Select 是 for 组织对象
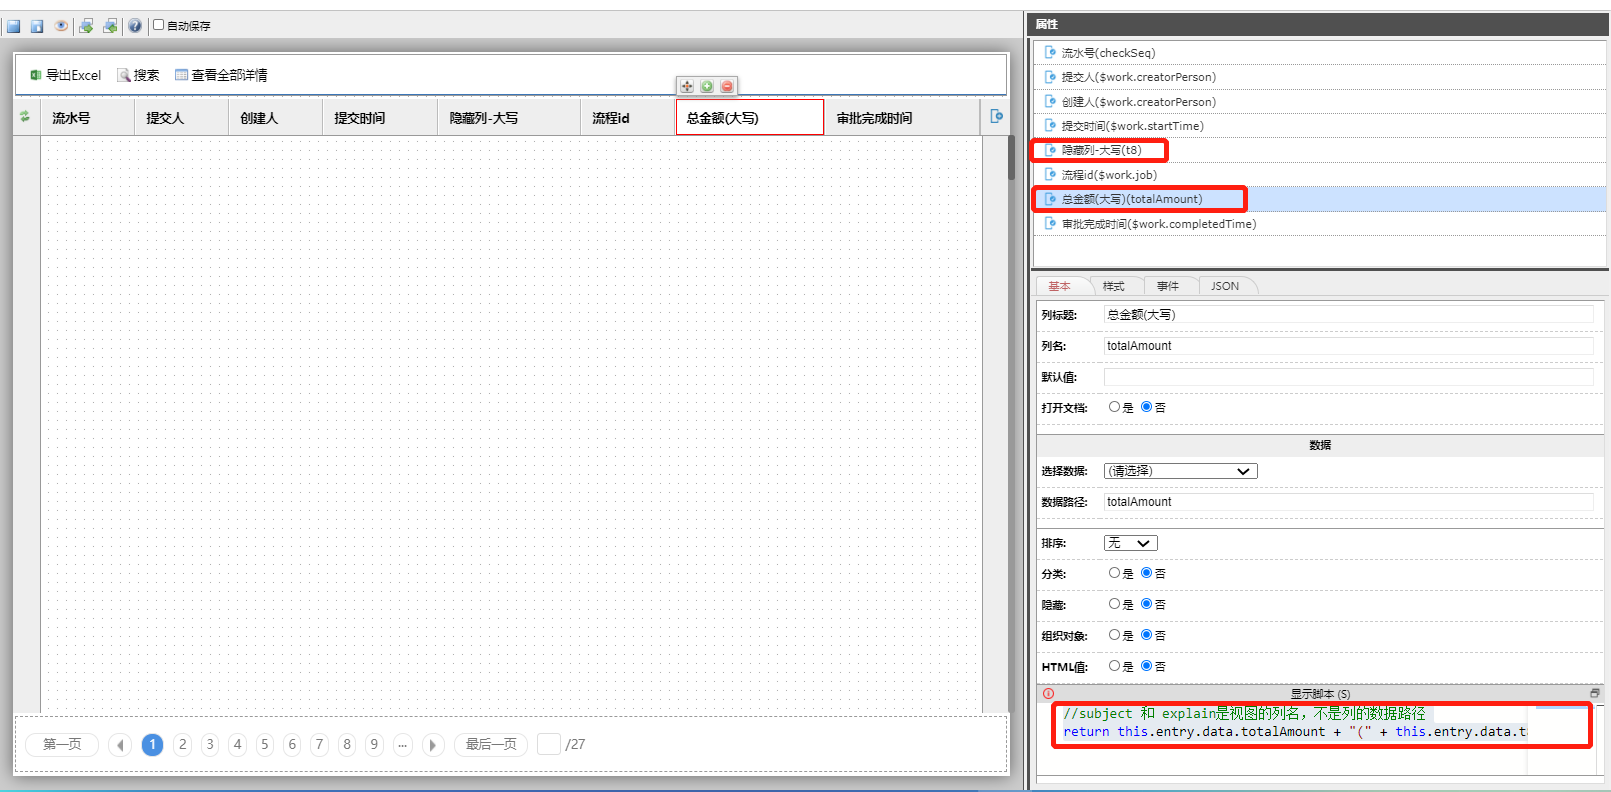 [1114, 635]
